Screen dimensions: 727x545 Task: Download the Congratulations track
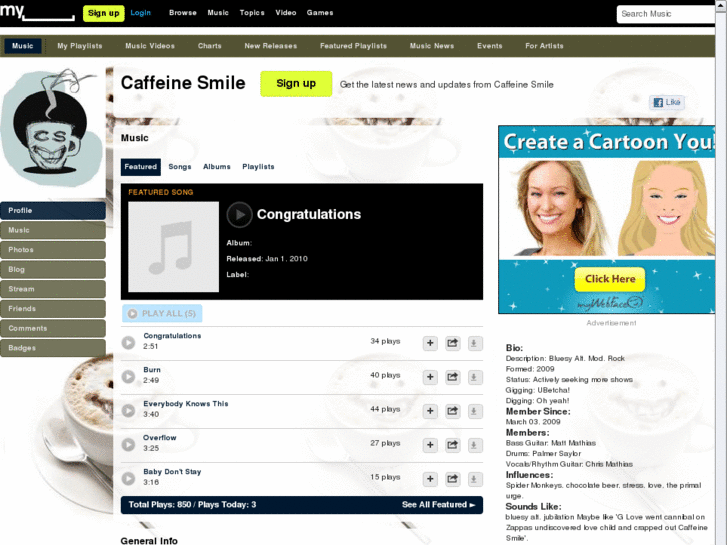tap(474, 343)
